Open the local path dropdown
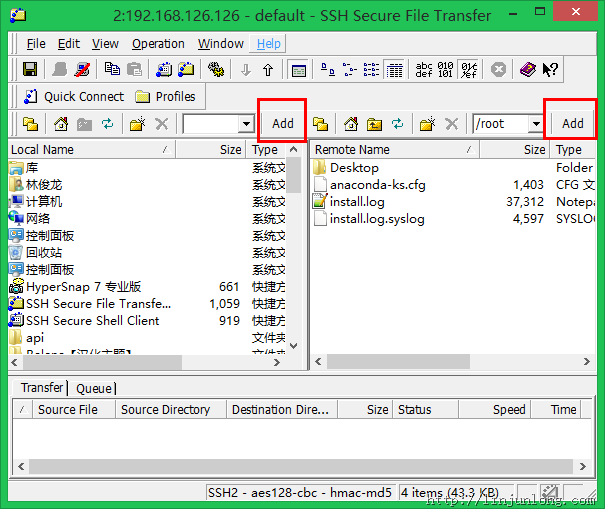605x509 pixels. pyautogui.click(x=246, y=124)
